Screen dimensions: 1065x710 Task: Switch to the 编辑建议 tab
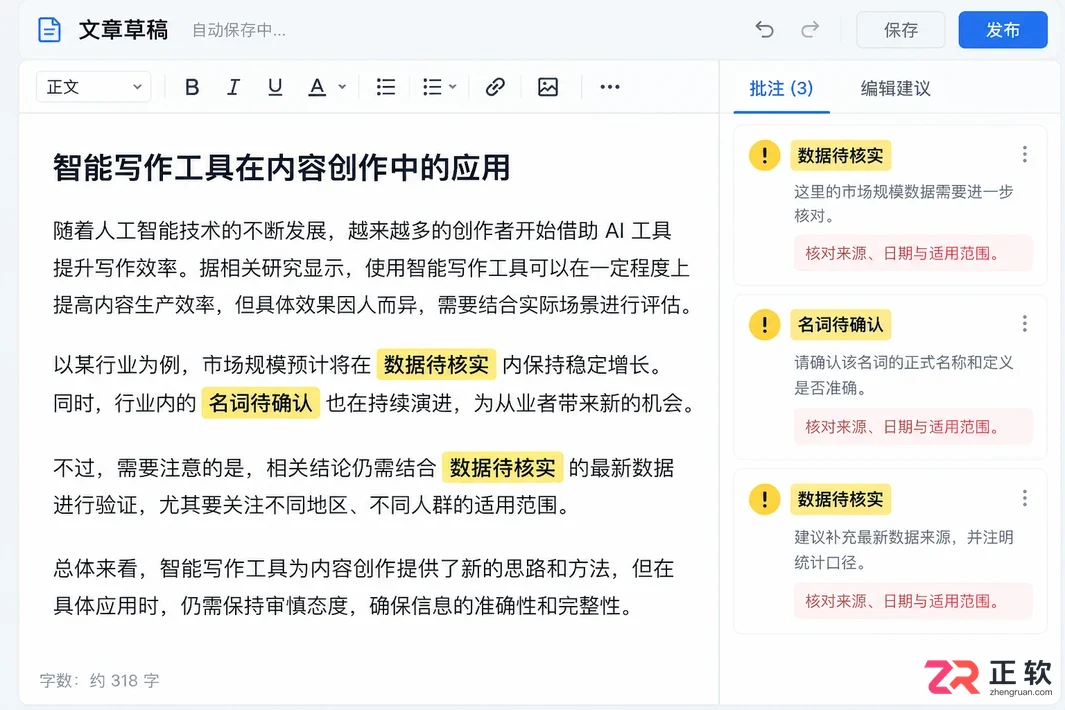click(895, 88)
